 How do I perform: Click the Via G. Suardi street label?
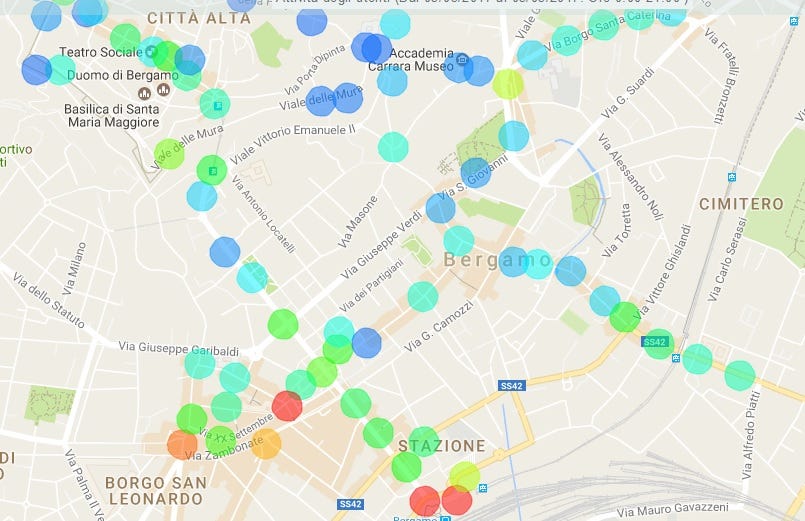(628, 93)
